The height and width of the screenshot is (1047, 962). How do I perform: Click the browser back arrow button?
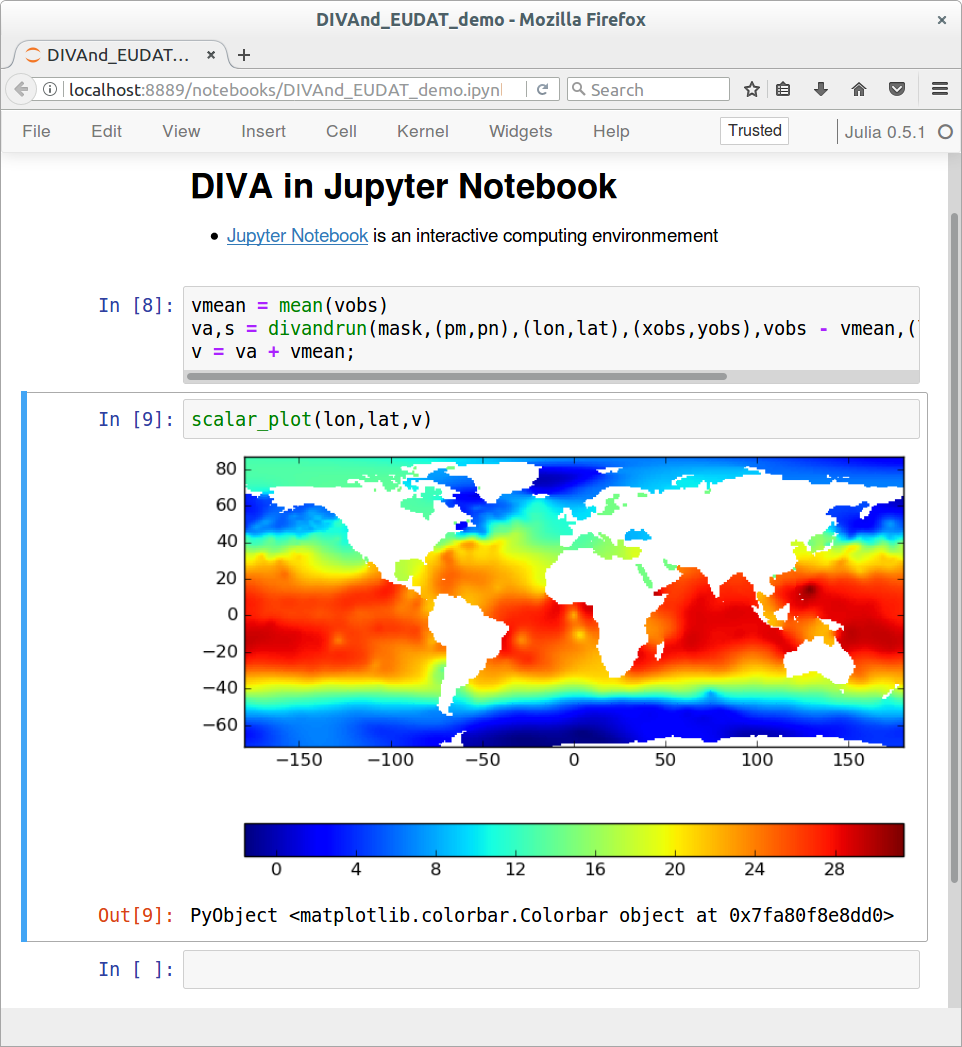[21, 90]
